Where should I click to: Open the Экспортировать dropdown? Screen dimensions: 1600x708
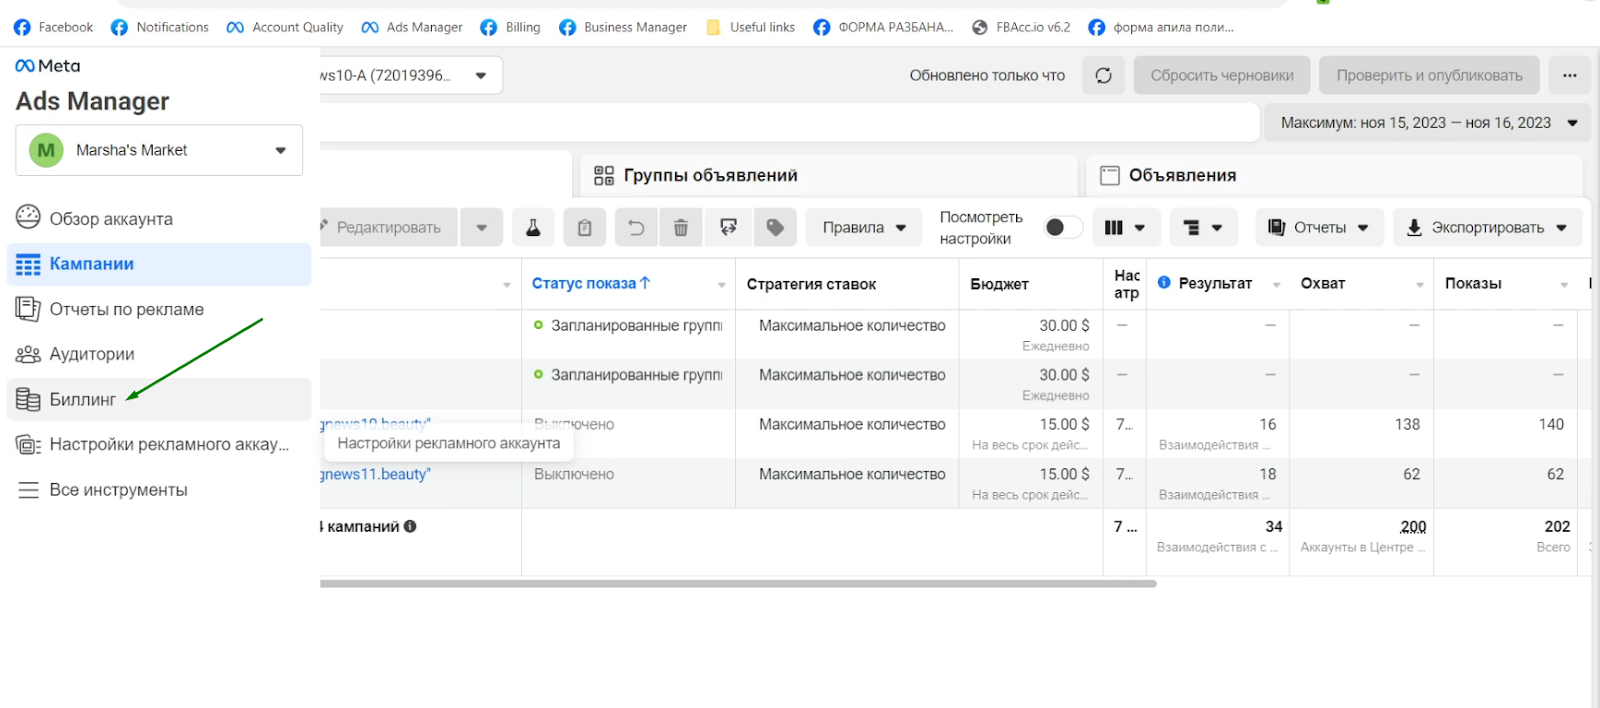point(1487,227)
